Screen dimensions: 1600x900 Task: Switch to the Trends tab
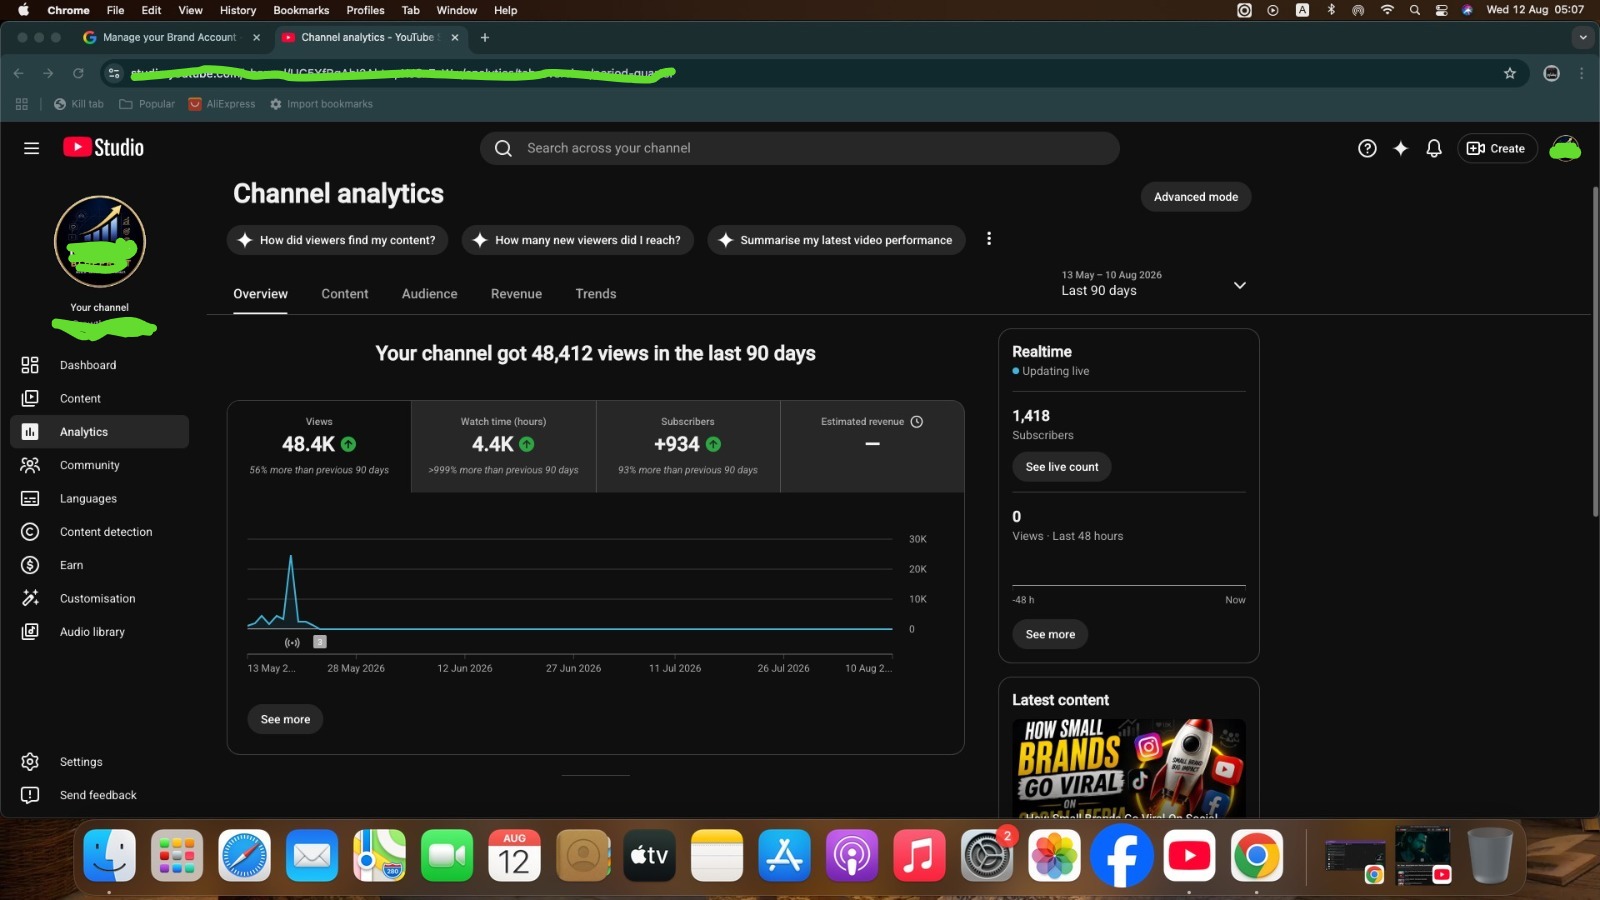point(596,294)
